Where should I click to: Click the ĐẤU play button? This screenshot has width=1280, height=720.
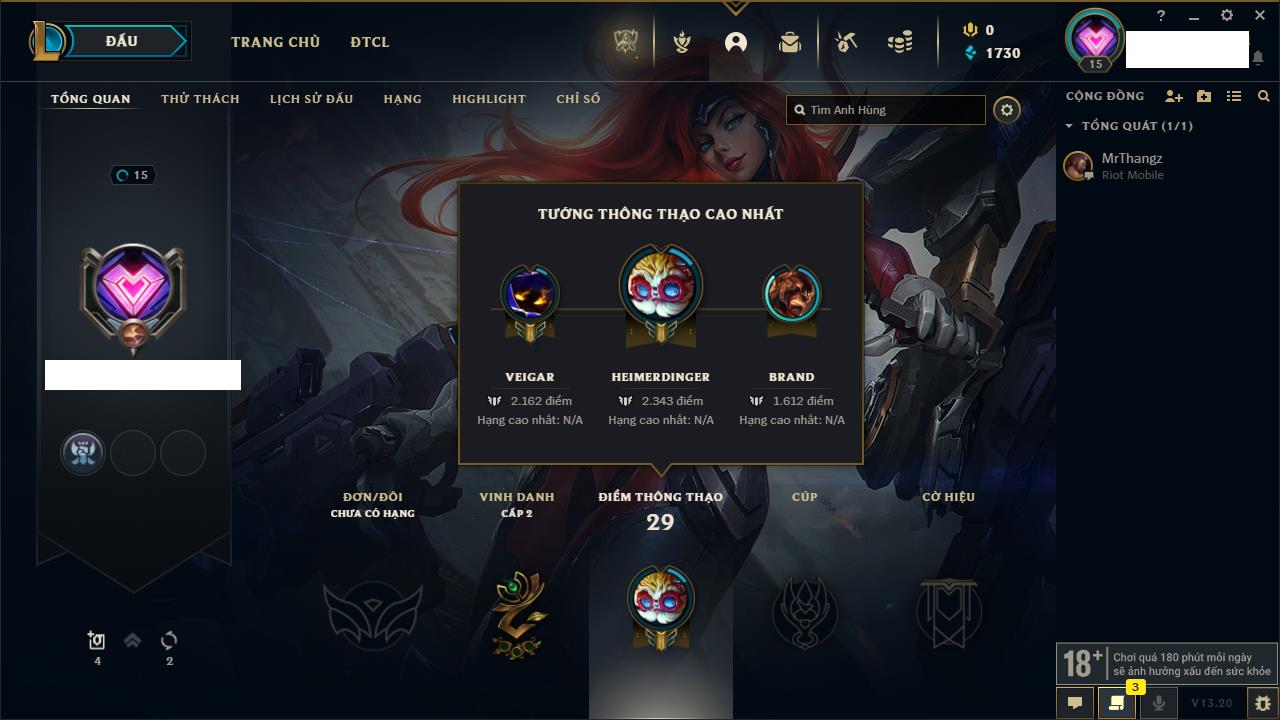point(109,41)
